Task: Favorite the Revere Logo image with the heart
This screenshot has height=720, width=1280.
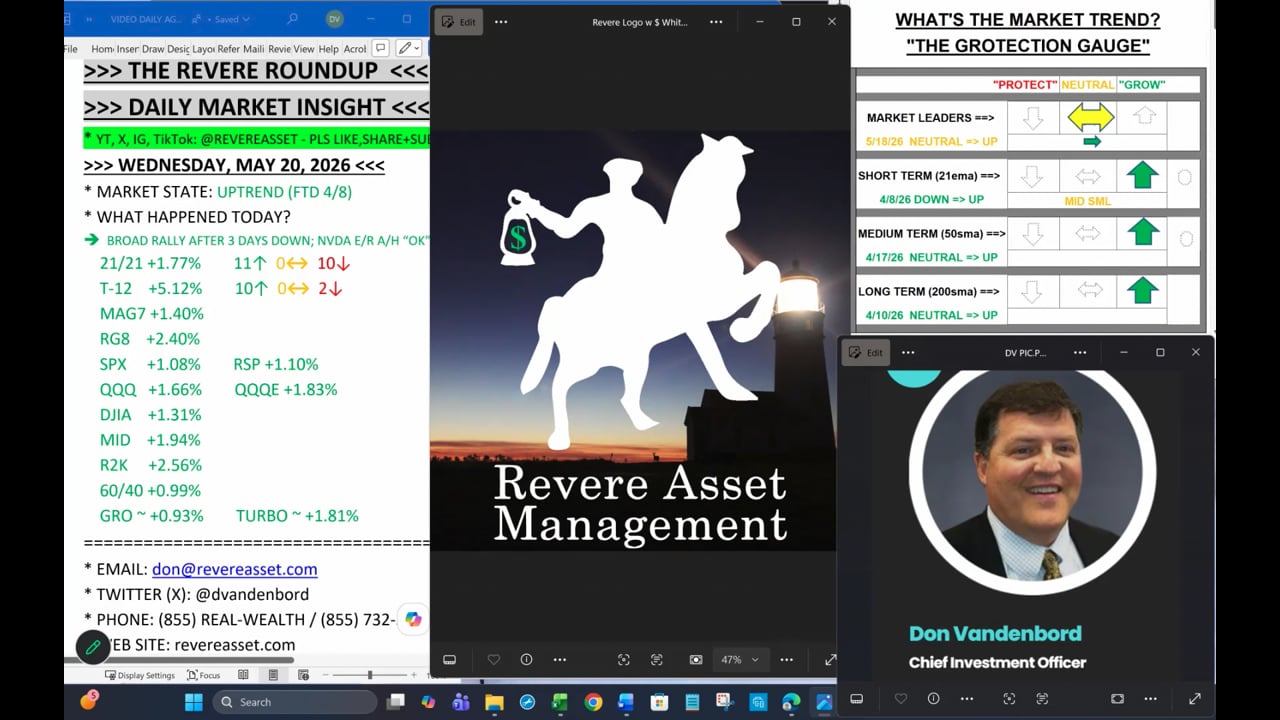Action: tap(494, 660)
